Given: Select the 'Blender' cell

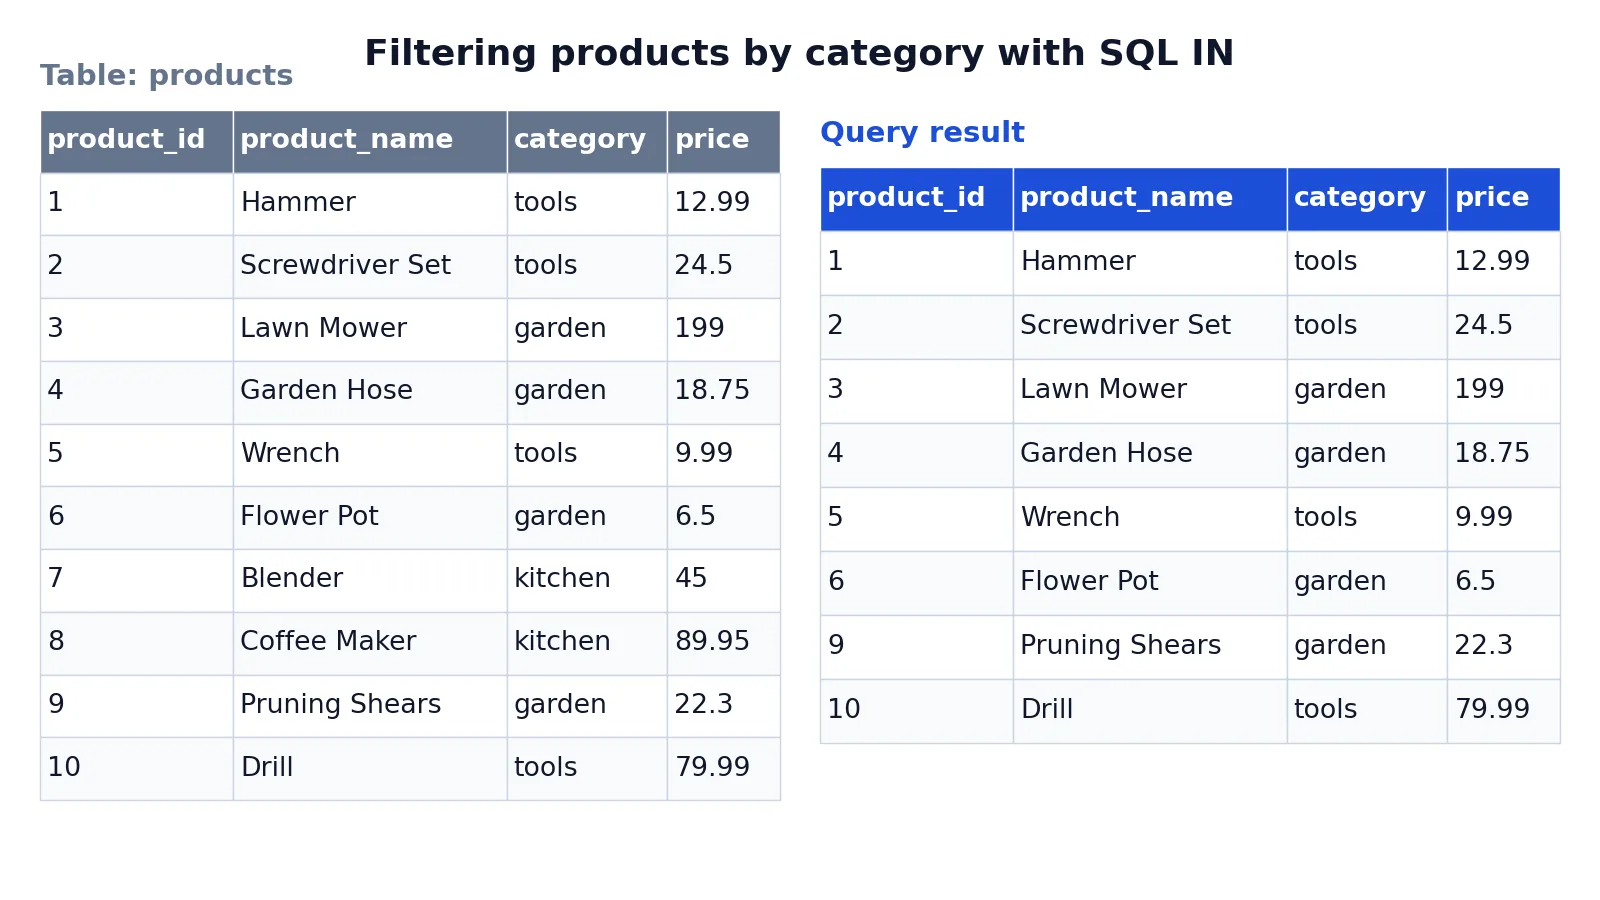Looking at the screenshot, I should [x=370, y=580].
